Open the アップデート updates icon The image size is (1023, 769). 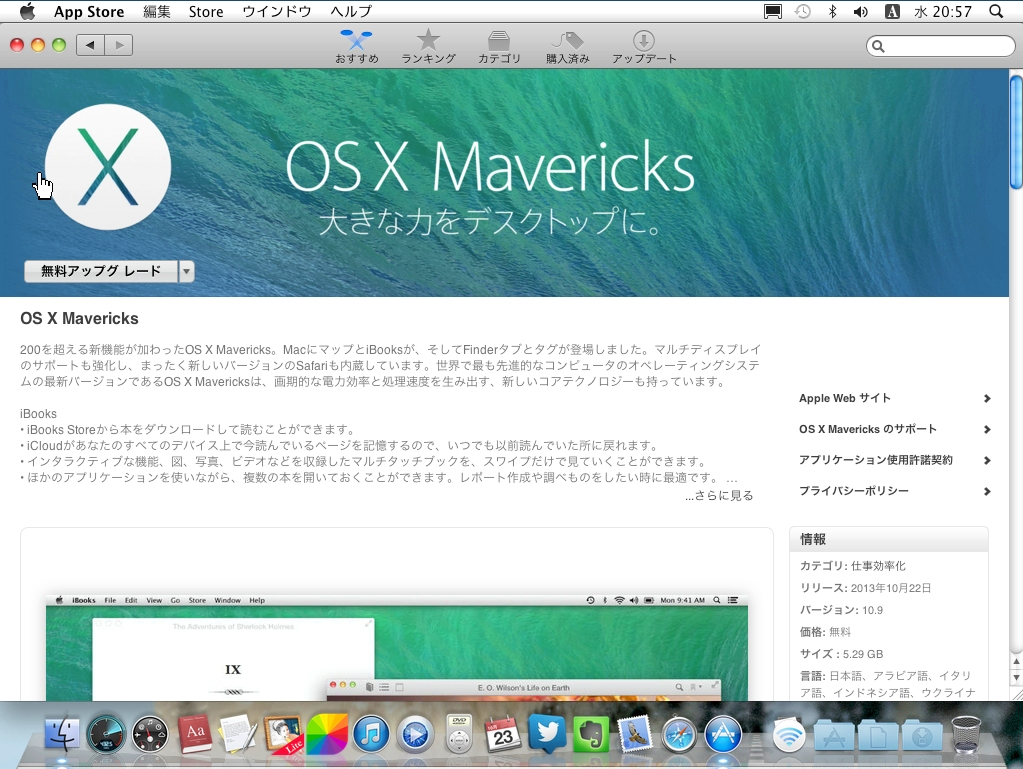tap(644, 46)
